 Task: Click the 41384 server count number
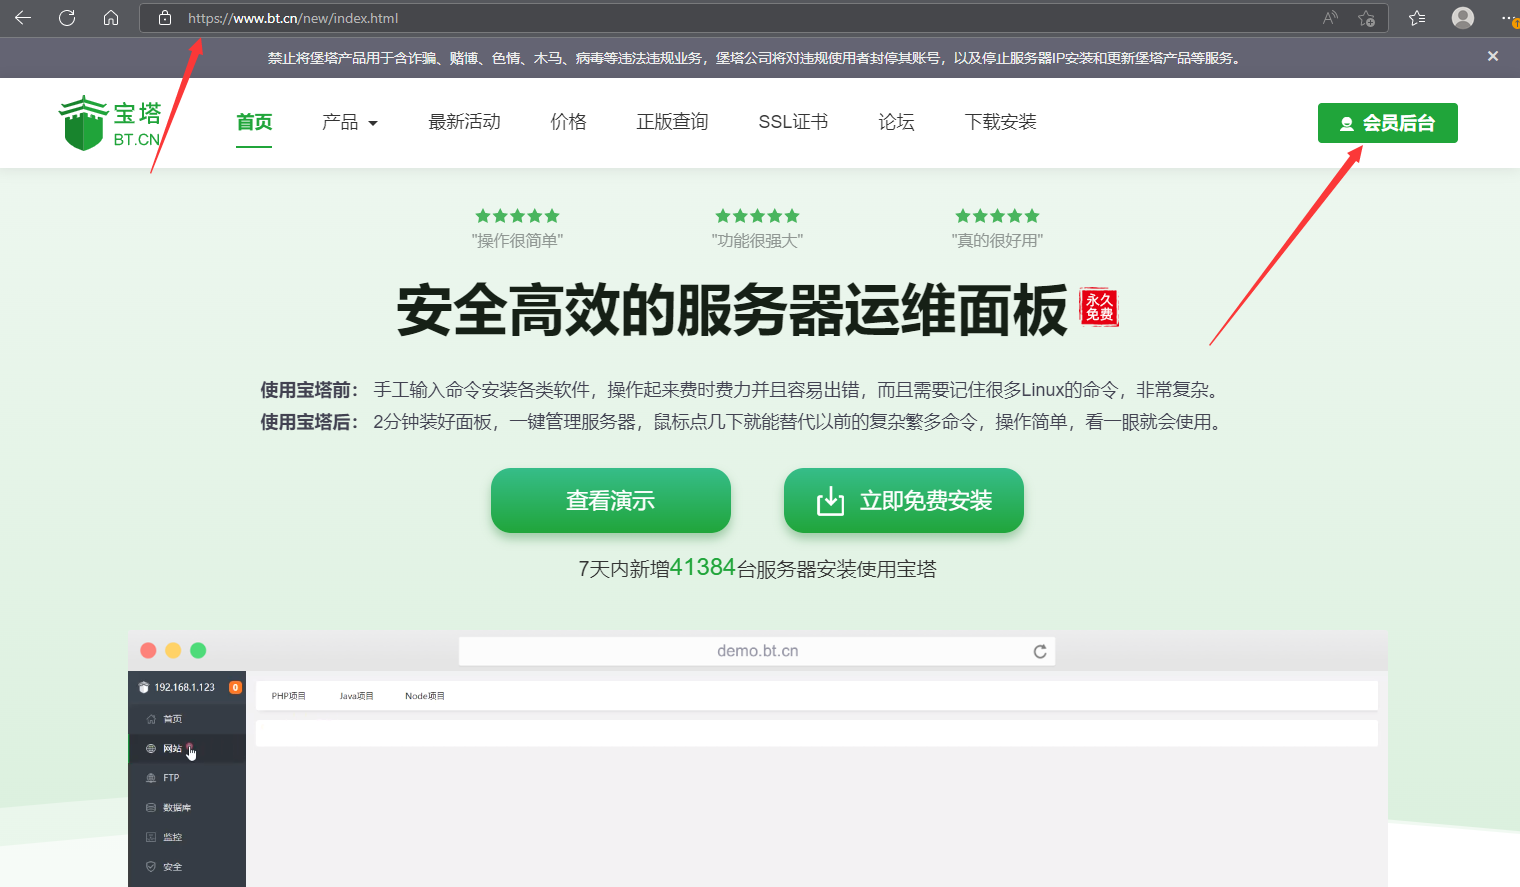point(702,567)
